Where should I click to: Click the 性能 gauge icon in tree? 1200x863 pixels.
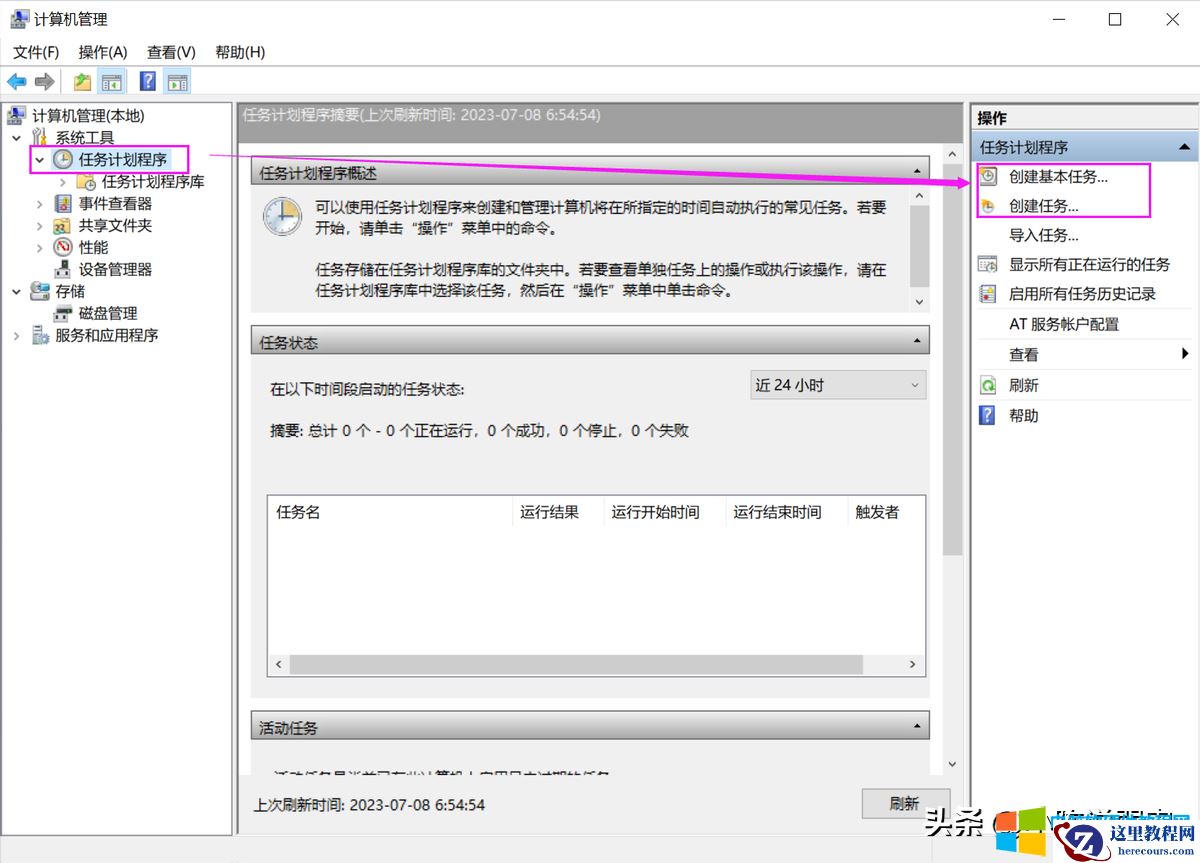coord(63,247)
